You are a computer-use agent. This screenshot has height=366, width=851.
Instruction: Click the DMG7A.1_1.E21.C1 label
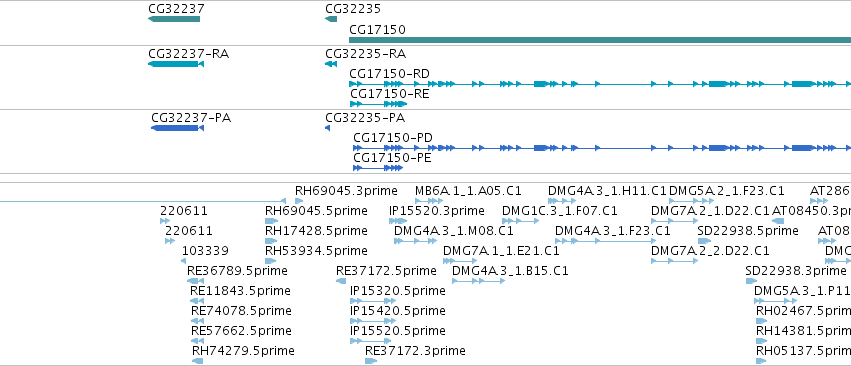pos(501,251)
